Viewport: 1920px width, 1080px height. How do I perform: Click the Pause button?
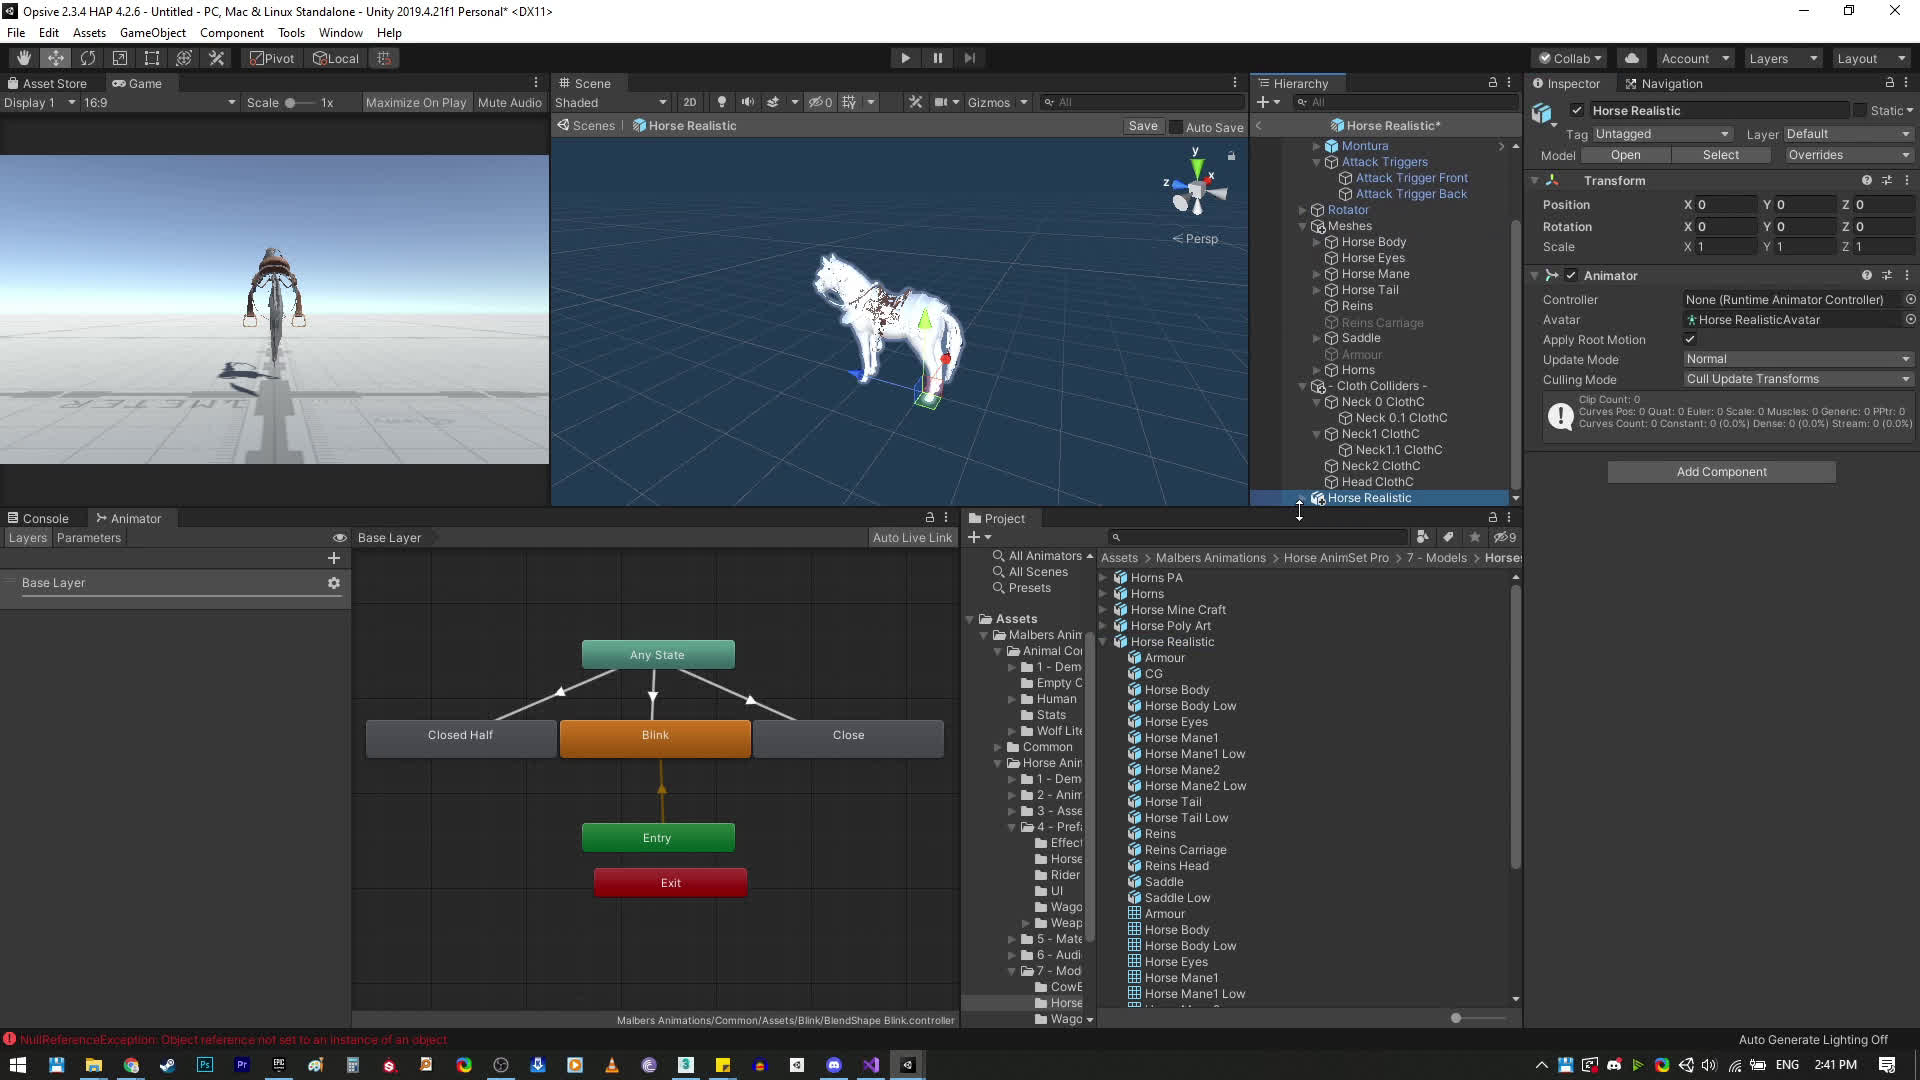tap(937, 58)
